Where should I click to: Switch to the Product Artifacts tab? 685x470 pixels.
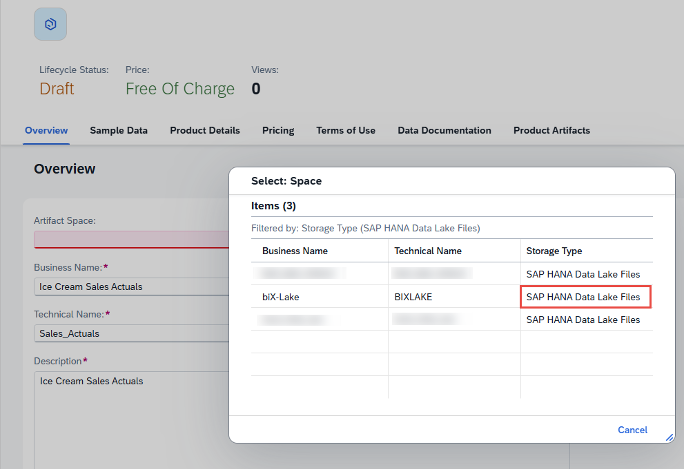pyautogui.click(x=551, y=131)
